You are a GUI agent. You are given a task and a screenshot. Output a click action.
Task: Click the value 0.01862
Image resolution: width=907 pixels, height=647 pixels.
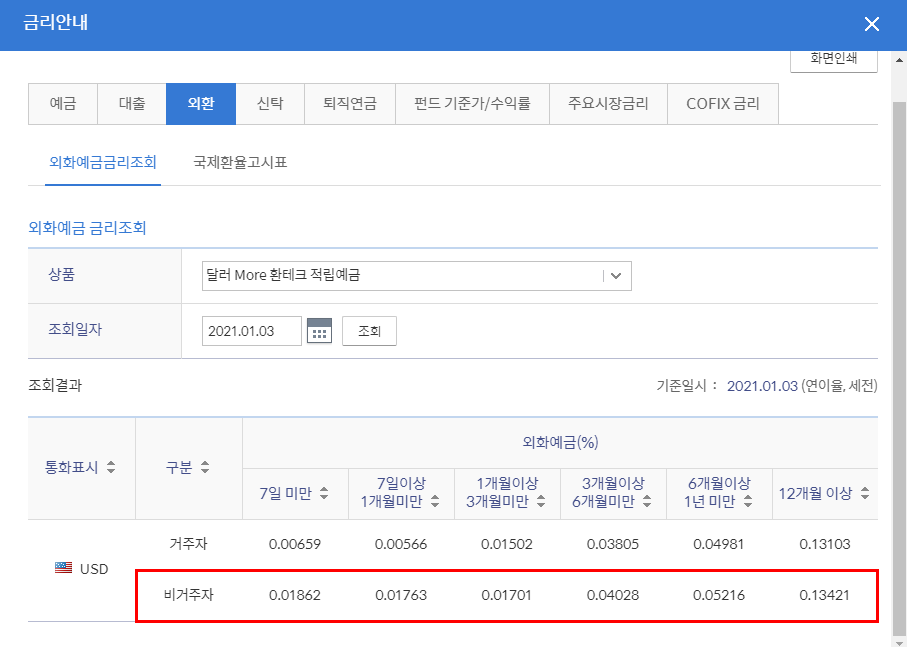(295, 595)
